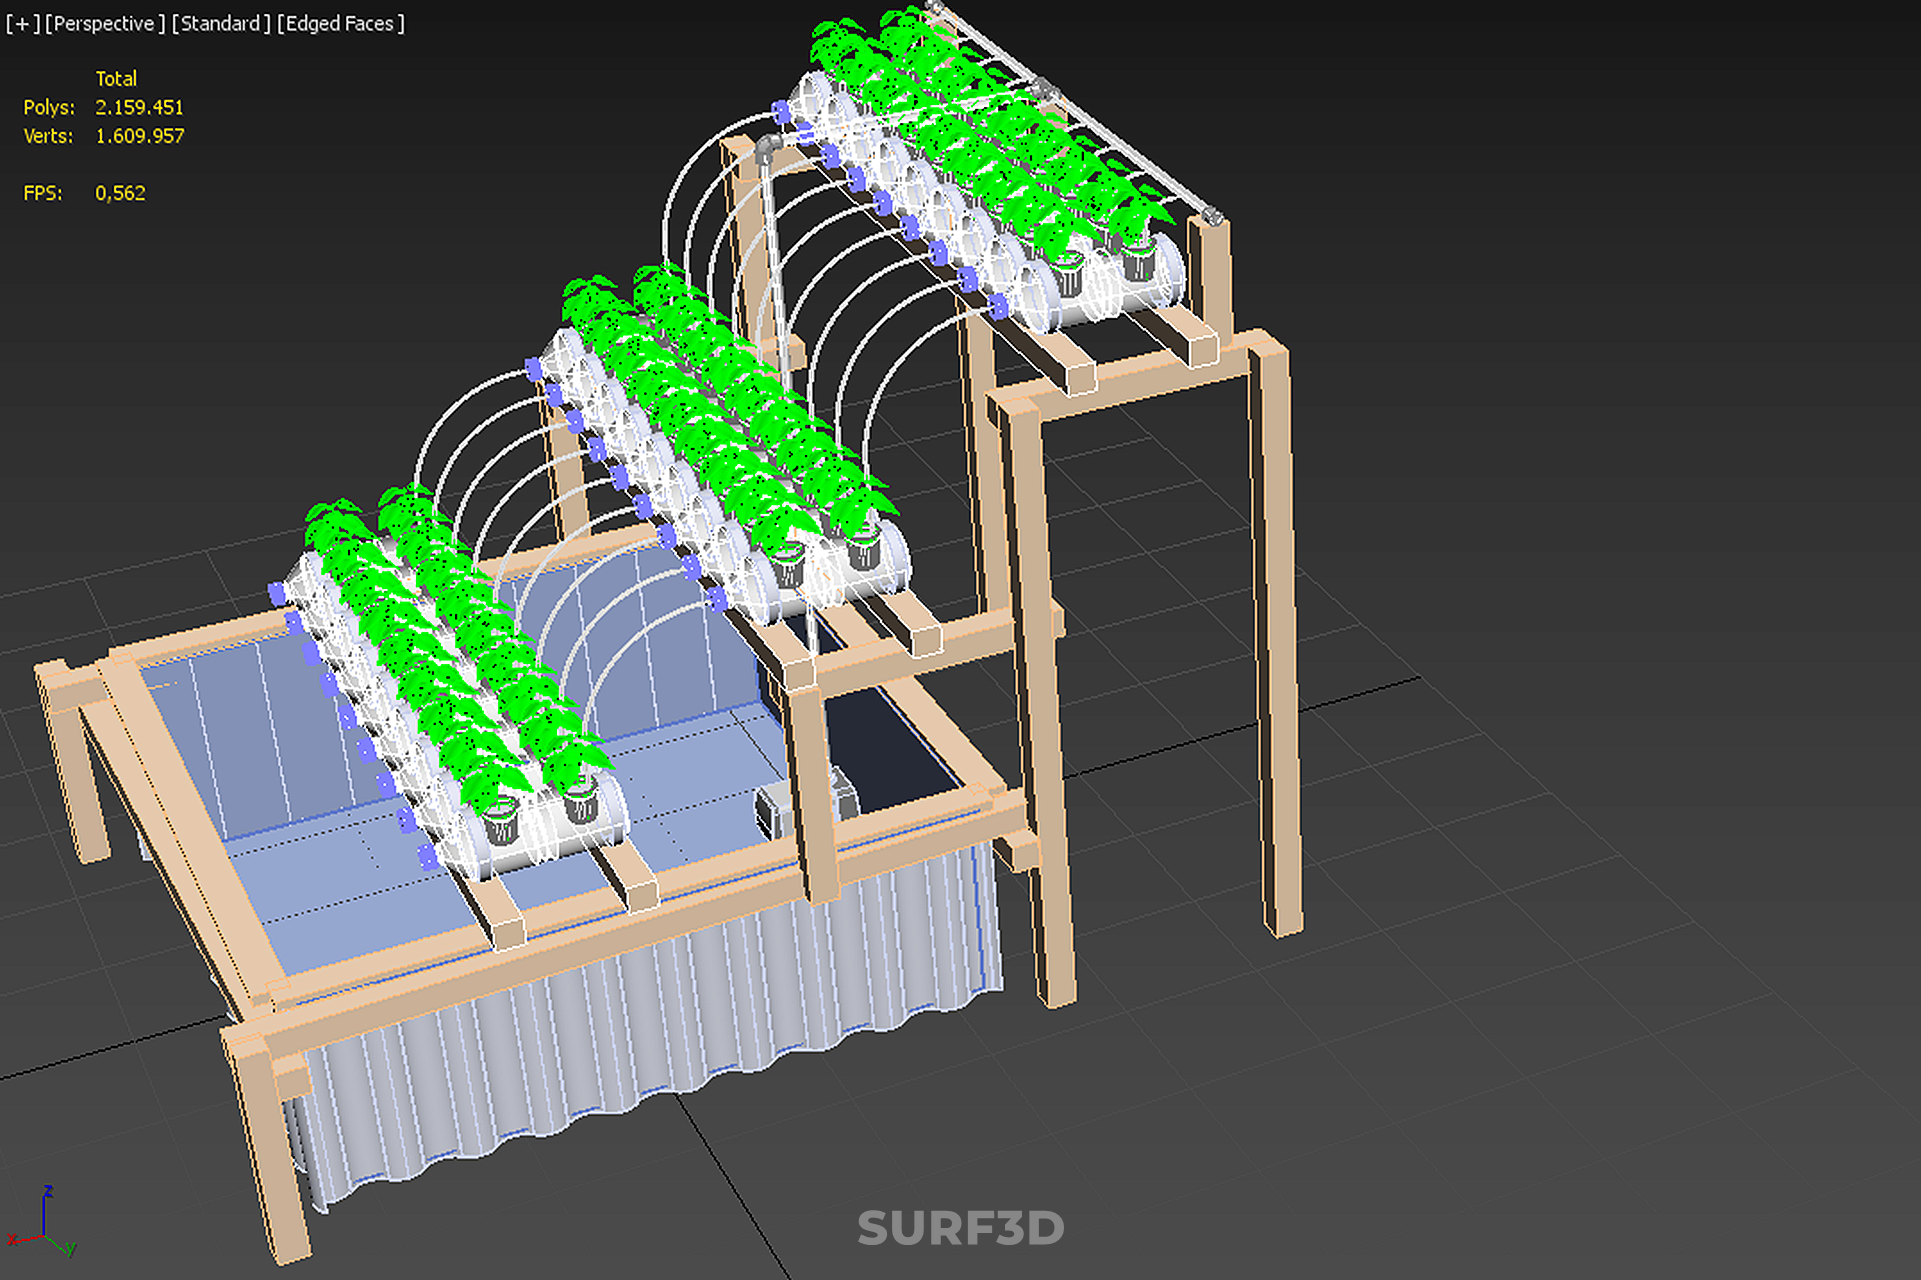The image size is (1921, 1280).
Task: Open the Standard shading label menu
Action: pos(221,23)
